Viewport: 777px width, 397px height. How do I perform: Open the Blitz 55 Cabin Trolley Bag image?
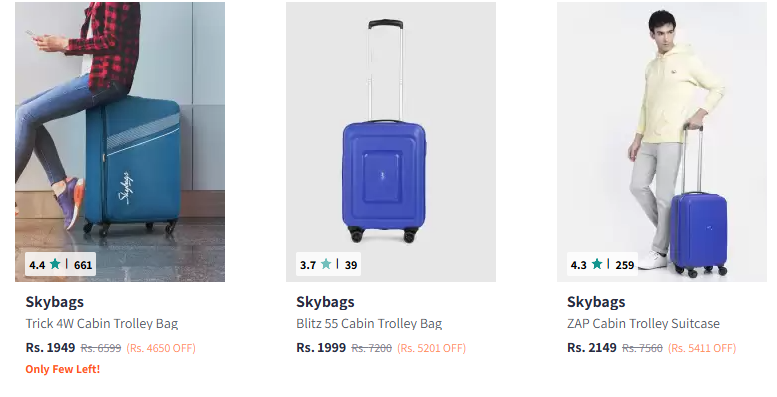click(x=391, y=142)
